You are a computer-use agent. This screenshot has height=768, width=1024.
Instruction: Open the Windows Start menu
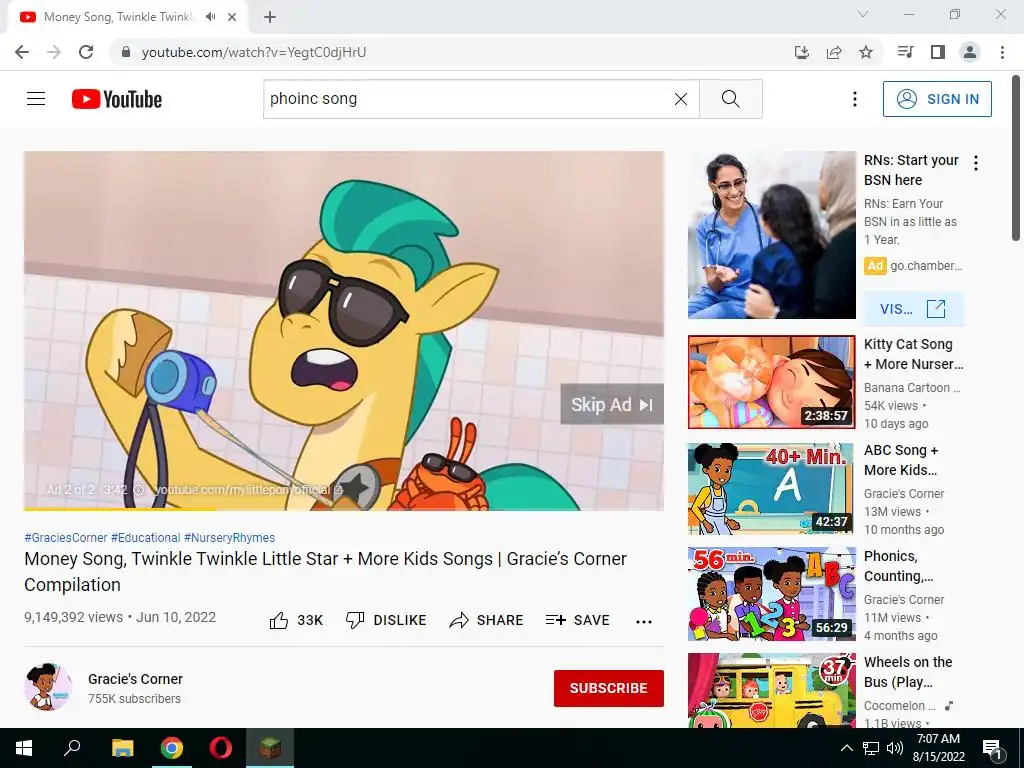coord(24,748)
